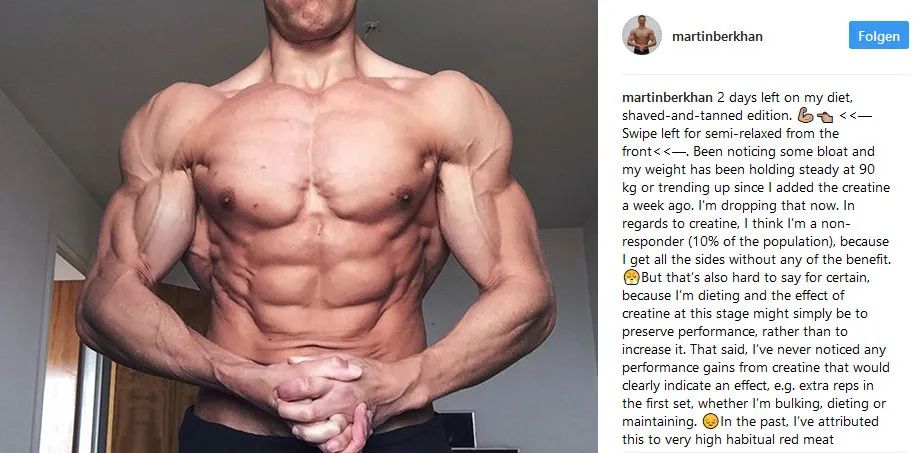Click the divider below profile header
Viewport: 915px width, 453px height.
coord(765,74)
